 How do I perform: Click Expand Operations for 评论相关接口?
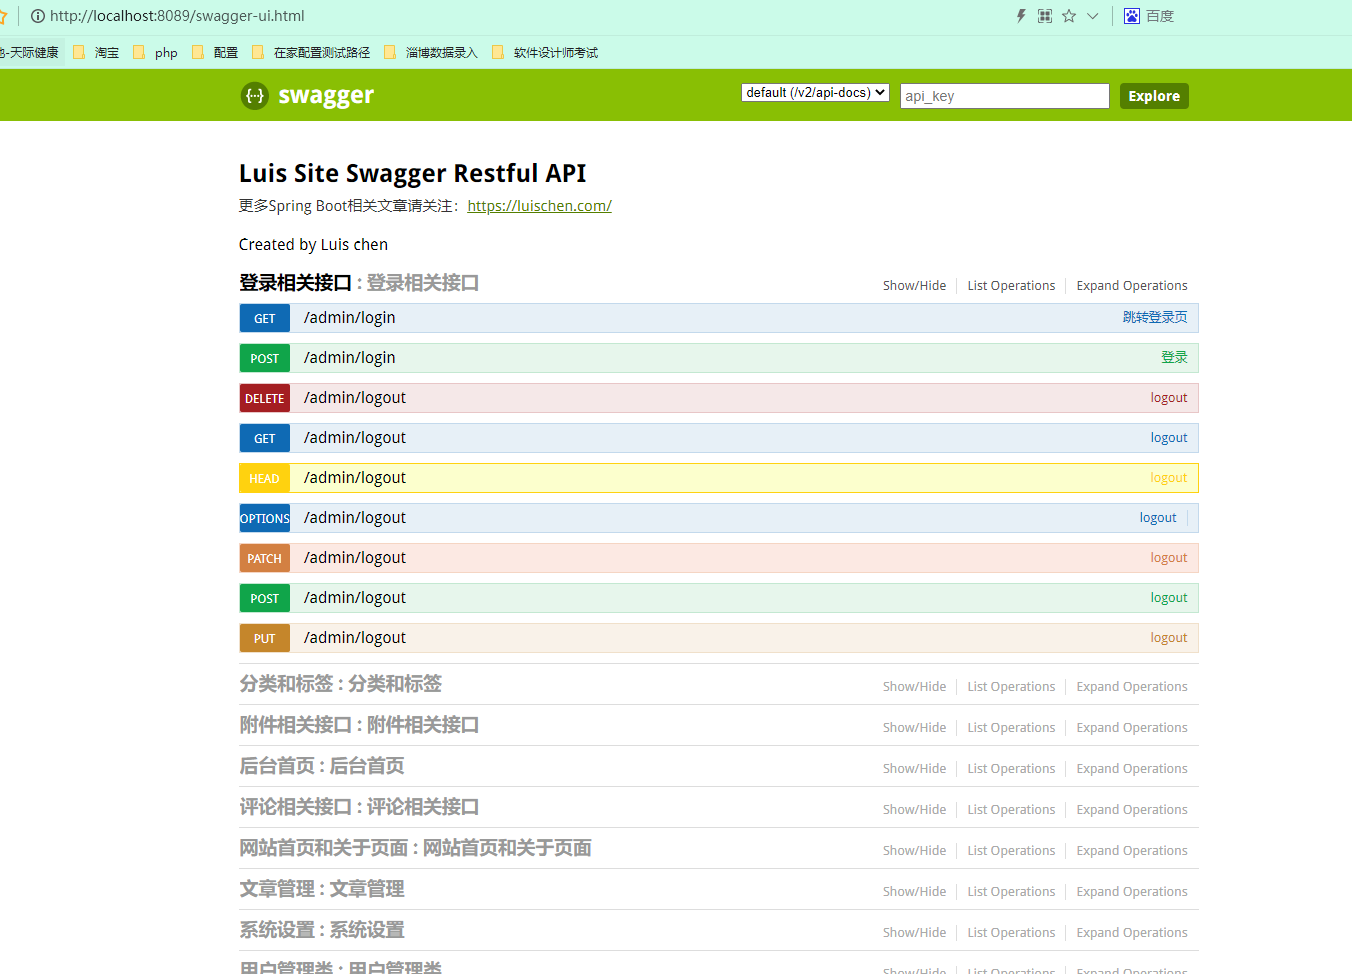(1132, 810)
